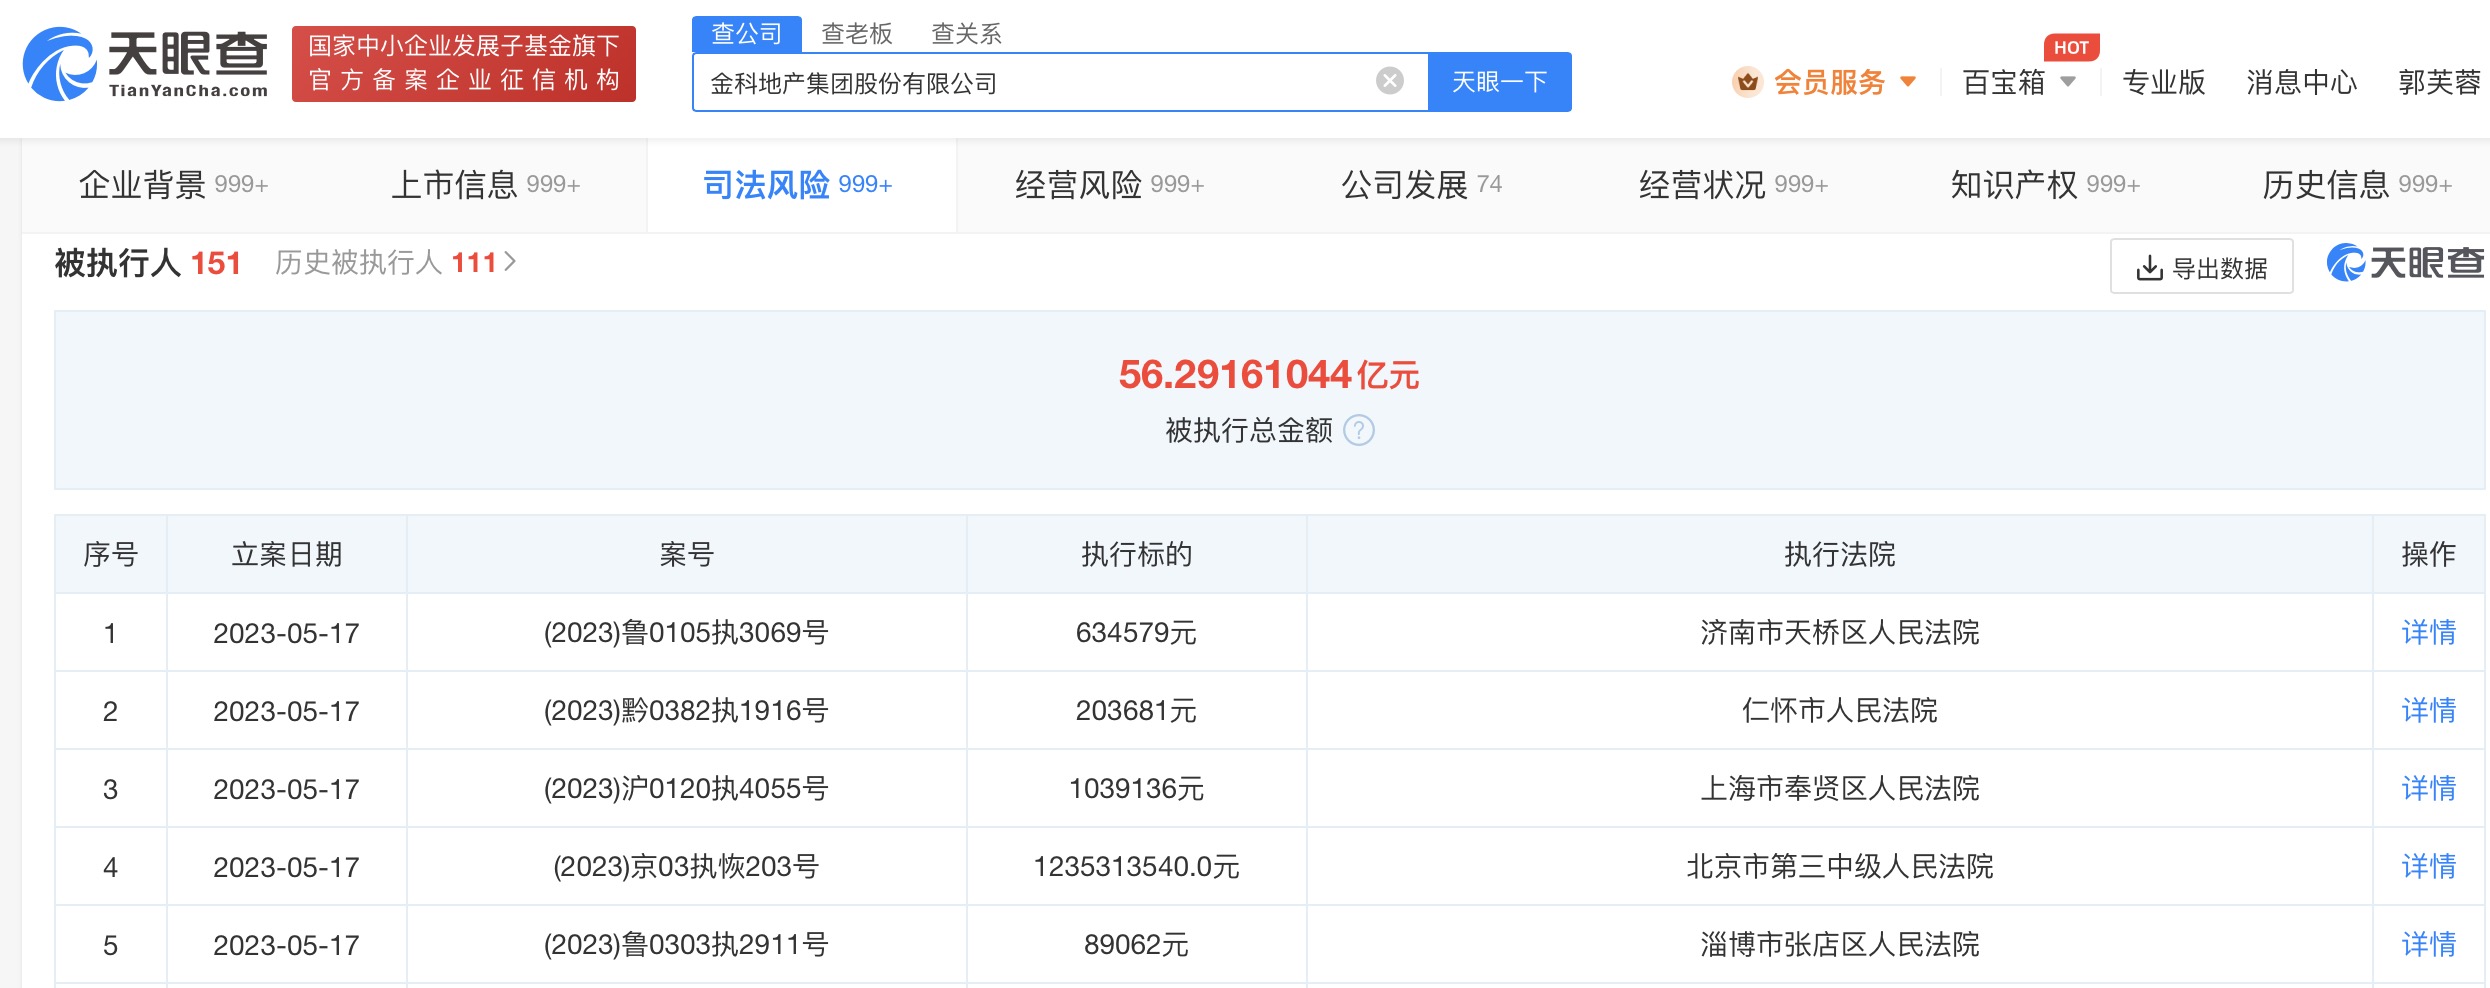Viewport: 2490px width, 988px height.
Task: Open the 公司发展 tab
Action: (1422, 185)
